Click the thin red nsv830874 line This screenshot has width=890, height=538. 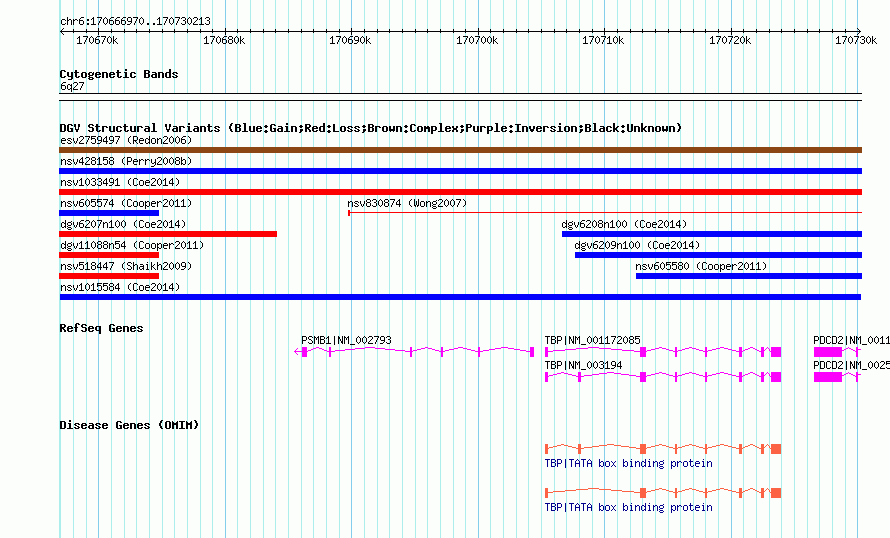click(605, 213)
